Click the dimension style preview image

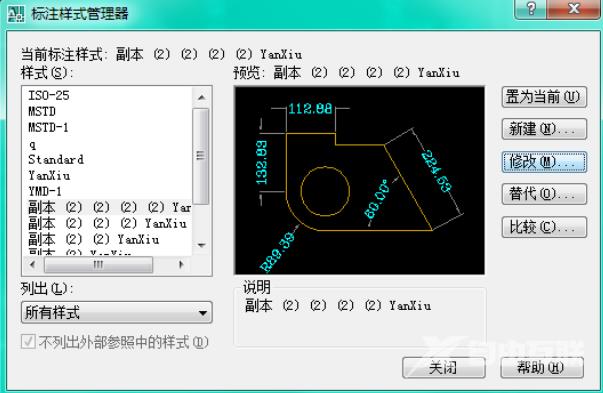tap(359, 180)
